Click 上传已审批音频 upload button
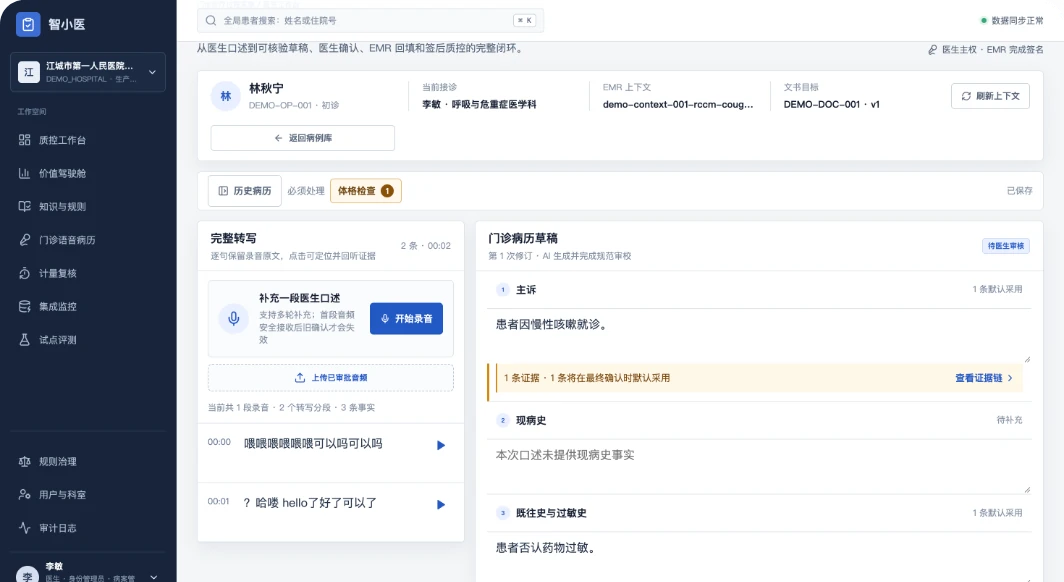The width and height of the screenshot is (1064, 582). pyautogui.click(x=331, y=378)
